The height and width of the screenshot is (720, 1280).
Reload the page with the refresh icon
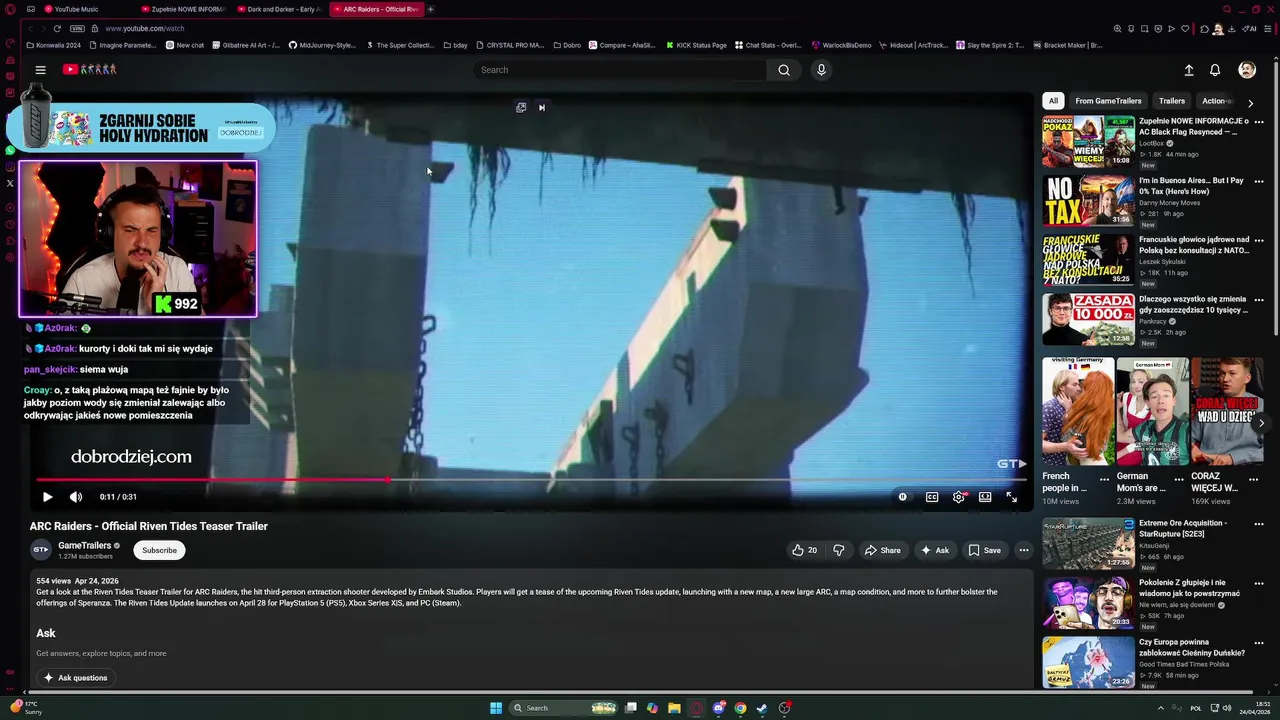coord(57,29)
